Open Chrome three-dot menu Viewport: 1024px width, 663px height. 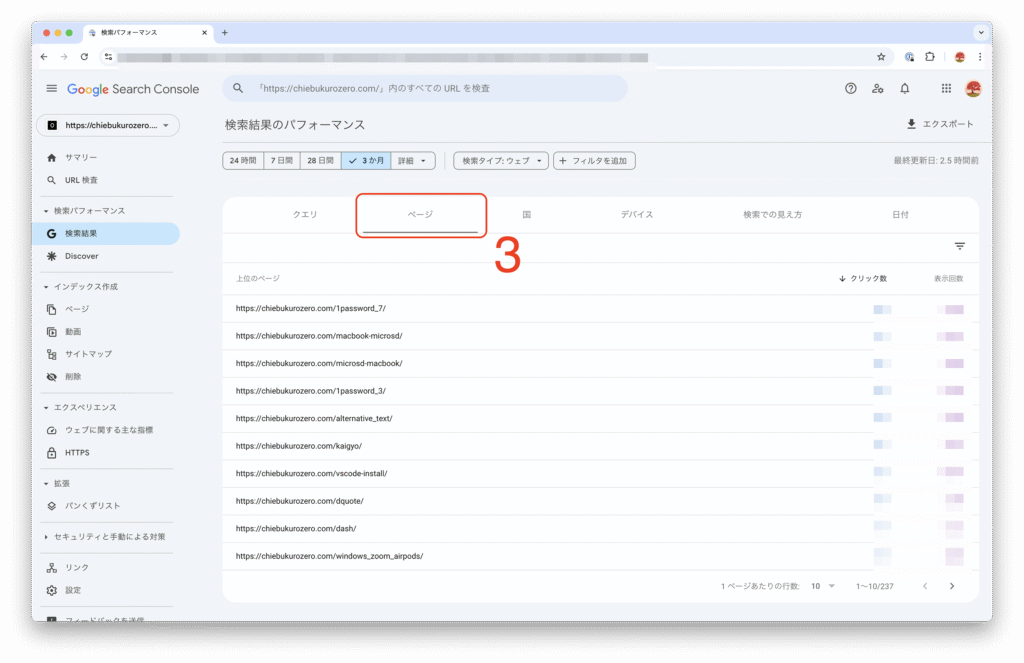[980, 57]
